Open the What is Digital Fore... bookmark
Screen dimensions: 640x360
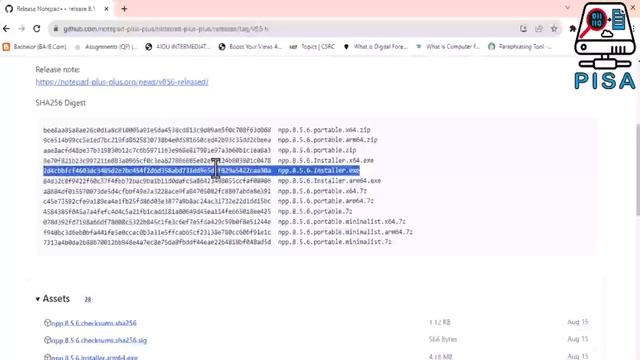pyautogui.click(x=376, y=47)
